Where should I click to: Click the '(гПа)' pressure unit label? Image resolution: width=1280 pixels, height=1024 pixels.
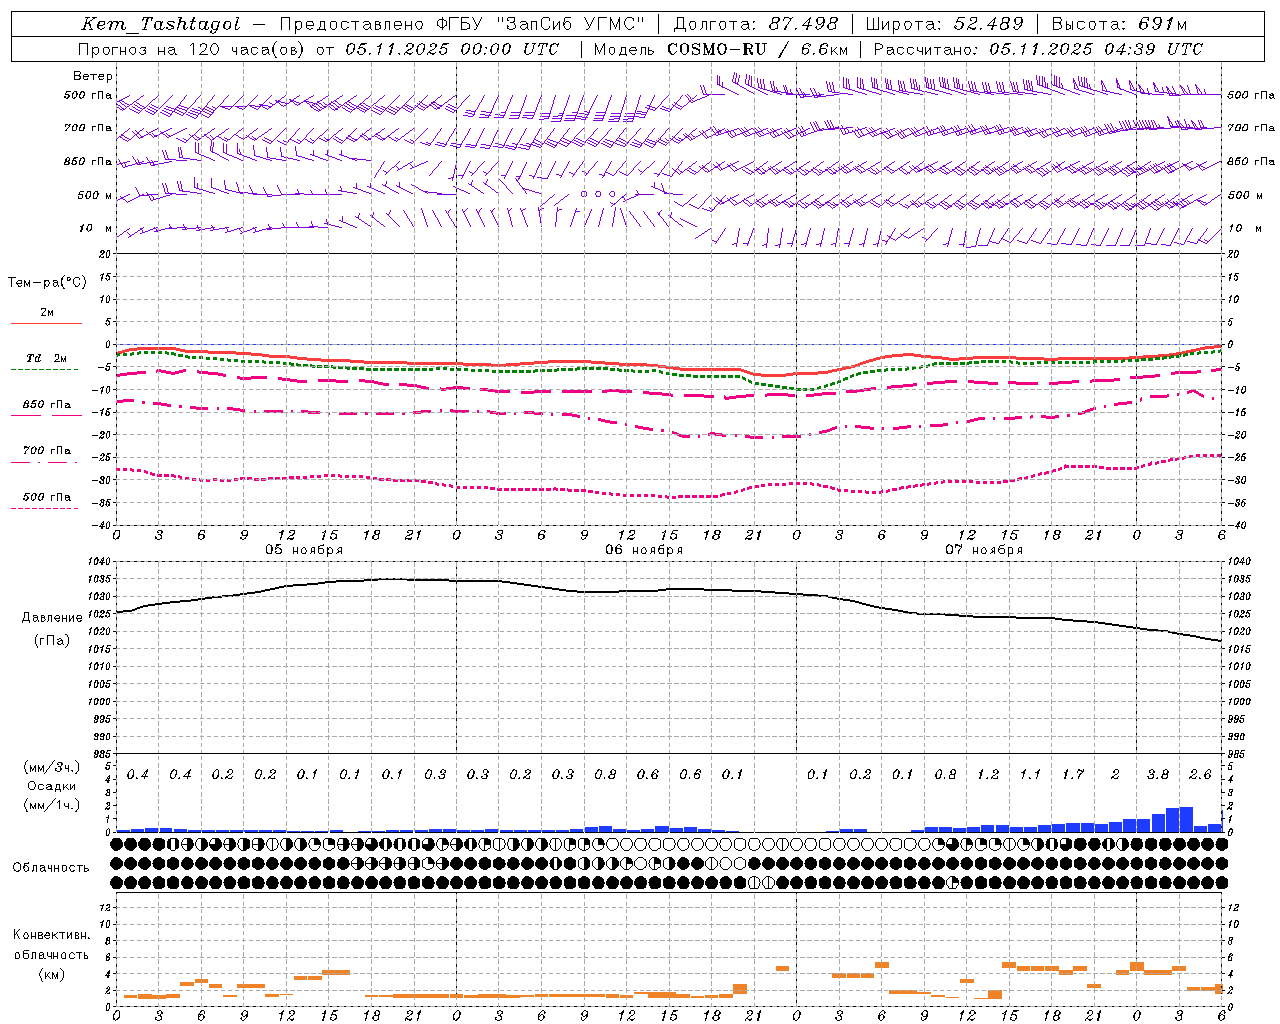click(52, 640)
